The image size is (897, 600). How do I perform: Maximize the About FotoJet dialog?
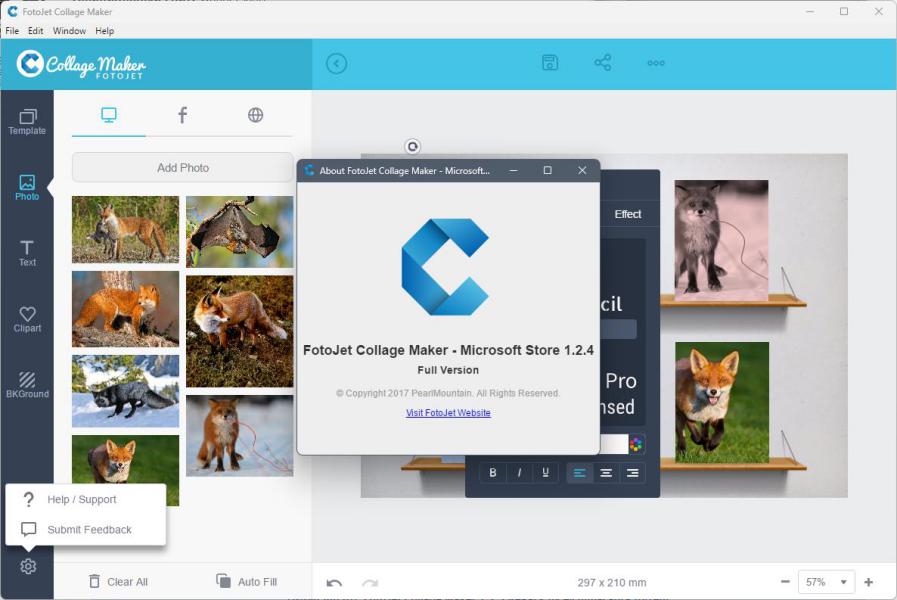click(547, 170)
